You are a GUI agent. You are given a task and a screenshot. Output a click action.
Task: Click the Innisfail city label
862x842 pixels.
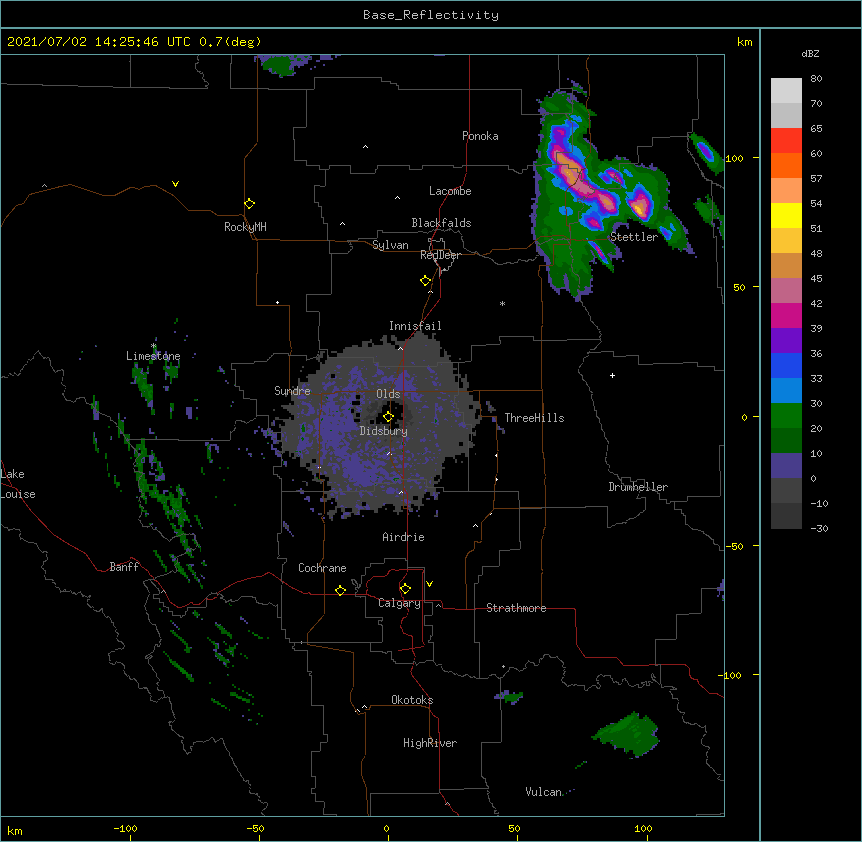pos(415,326)
